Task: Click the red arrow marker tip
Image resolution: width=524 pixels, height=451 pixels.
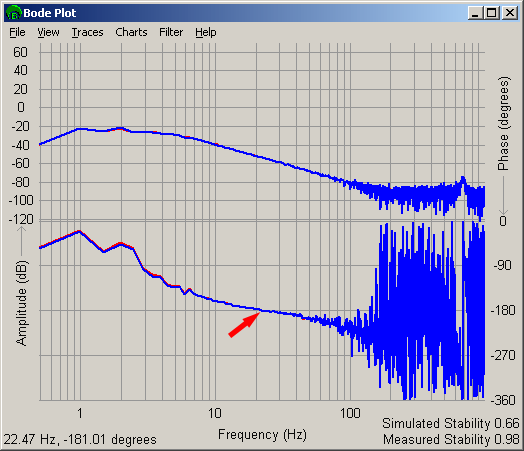Action: [259, 313]
